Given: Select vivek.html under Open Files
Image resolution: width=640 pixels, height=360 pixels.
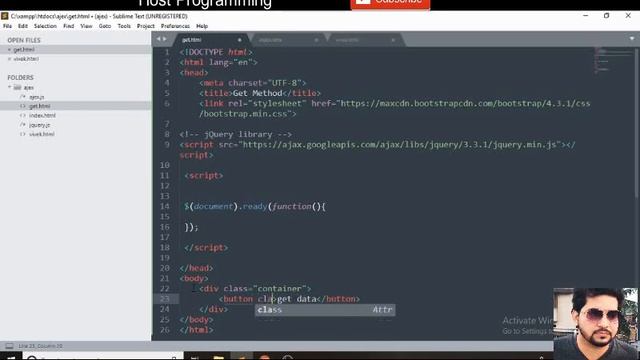Looking at the screenshot, I should [x=26, y=59].
